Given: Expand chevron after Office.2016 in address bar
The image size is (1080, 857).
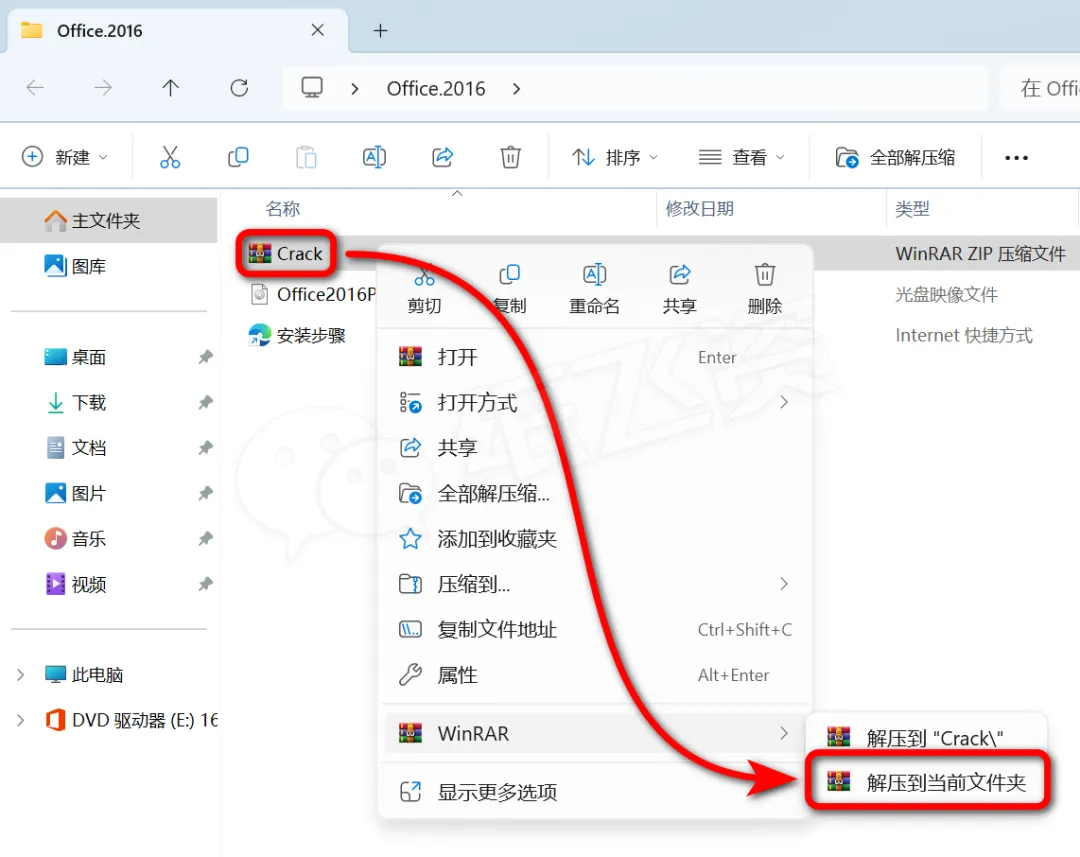Looking at the screenshot, I should (517, 89).
